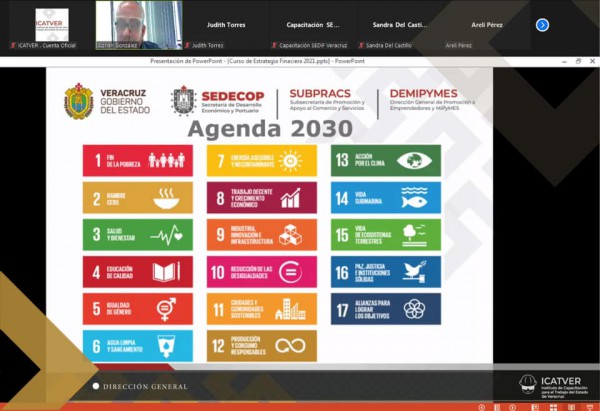Click water glass icon on goal 6 tile
The width and height of the screenshot is (600, 411).
pyautogui.click(x=166, y=346)
